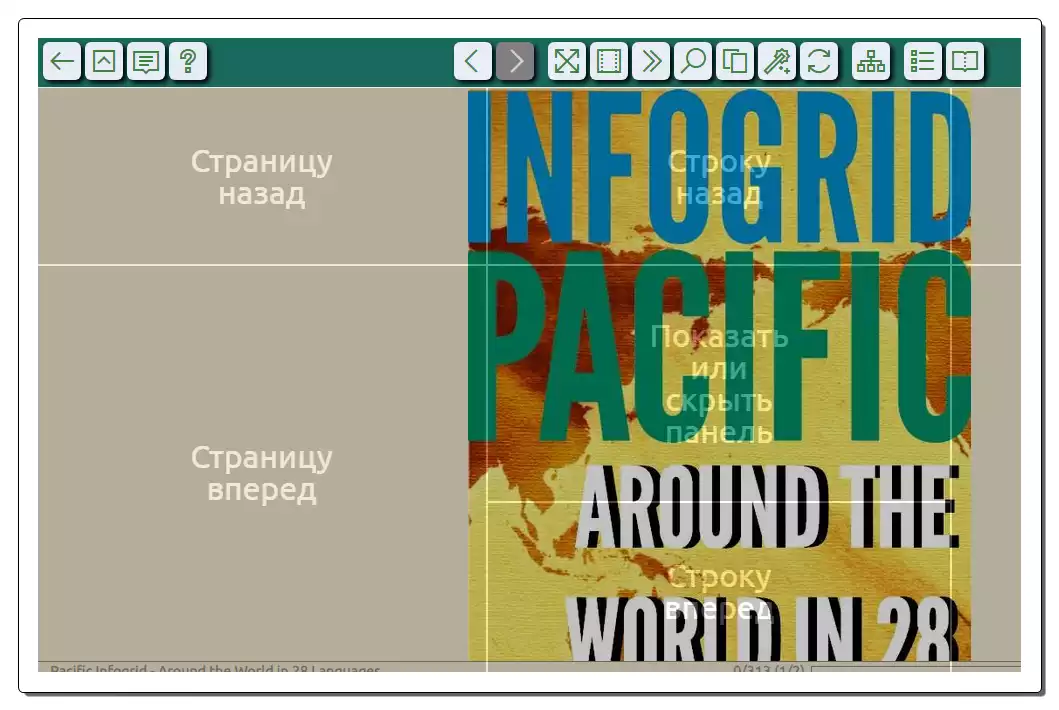1059x710 pixels.
Task: Open the comment bubble icon
Action: point(146,61)
